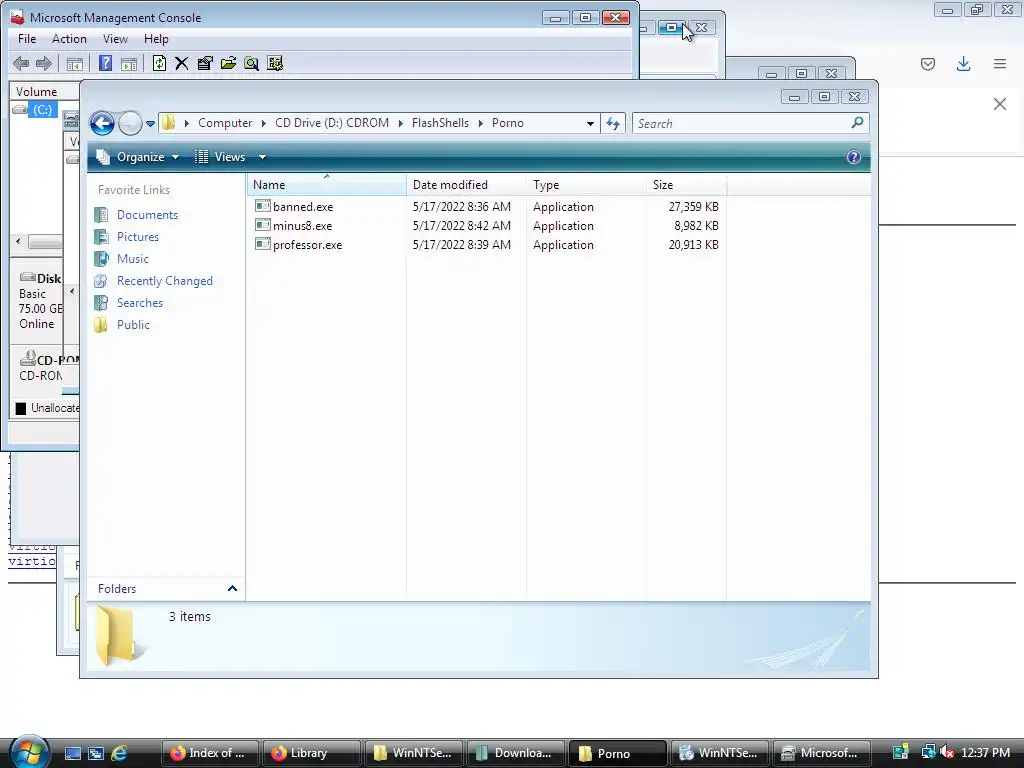Image resolution: width=1024 pixels, height=768 pixels.
Task: Expand the Views dropdown arrow
Action: point(262,157)
